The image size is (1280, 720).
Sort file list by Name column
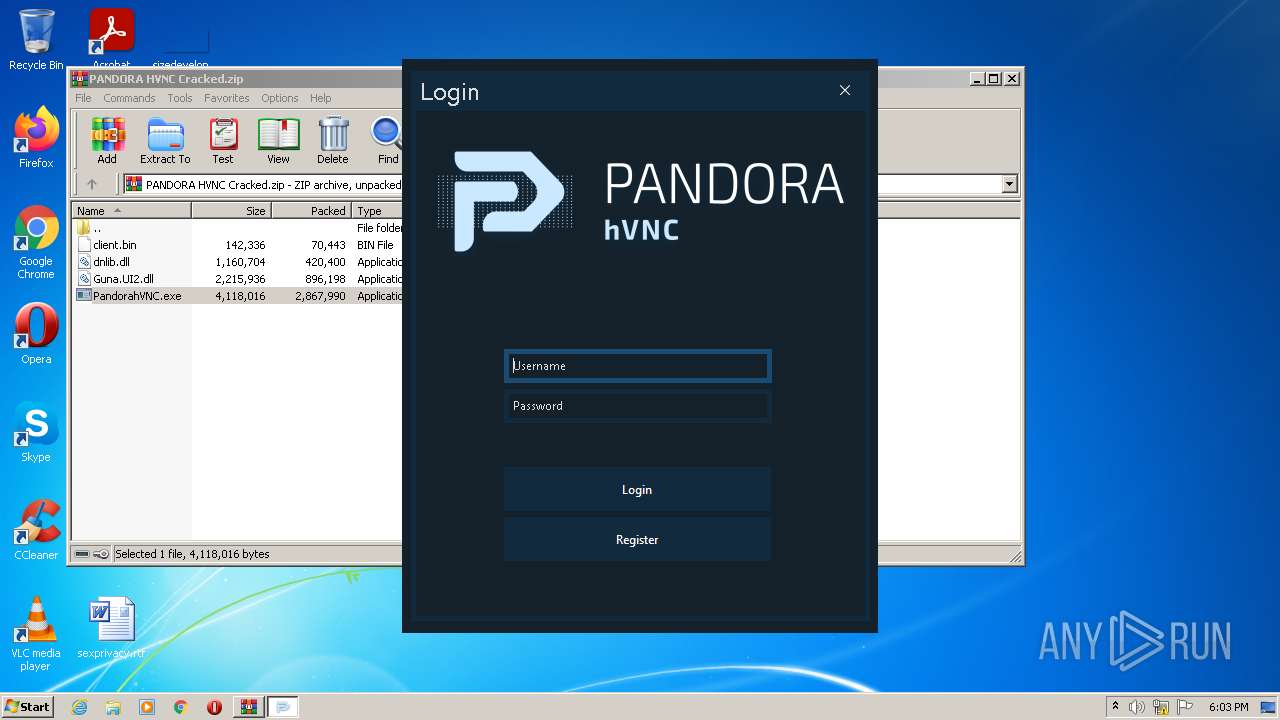131,211
